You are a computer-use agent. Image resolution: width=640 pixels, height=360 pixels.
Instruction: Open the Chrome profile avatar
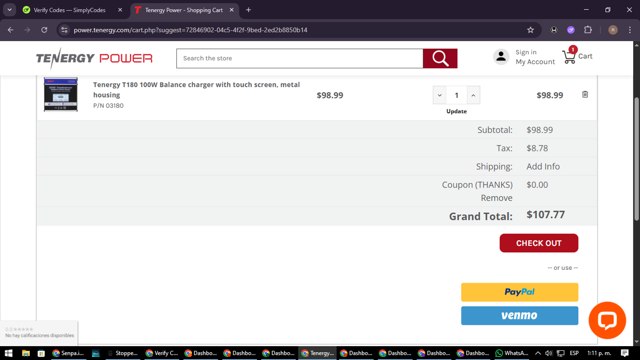[x=613, y=30]
